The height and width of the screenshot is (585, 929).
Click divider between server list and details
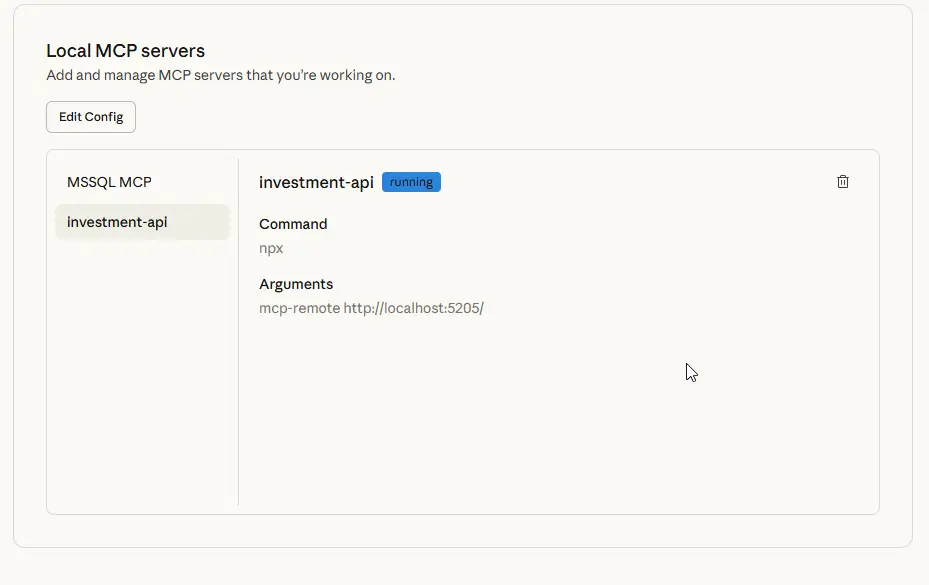pyautogui.click(x=238, y=330)
